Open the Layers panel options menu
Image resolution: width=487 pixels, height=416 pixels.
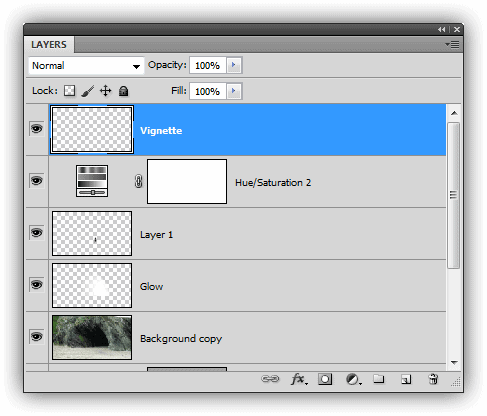tap(453, 44)
